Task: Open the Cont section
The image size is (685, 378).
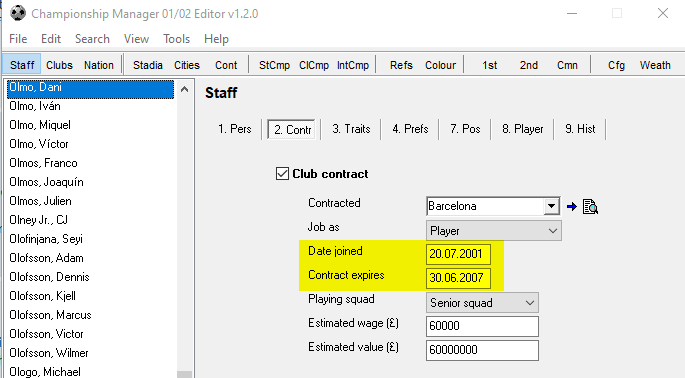Action: (226, 65)
